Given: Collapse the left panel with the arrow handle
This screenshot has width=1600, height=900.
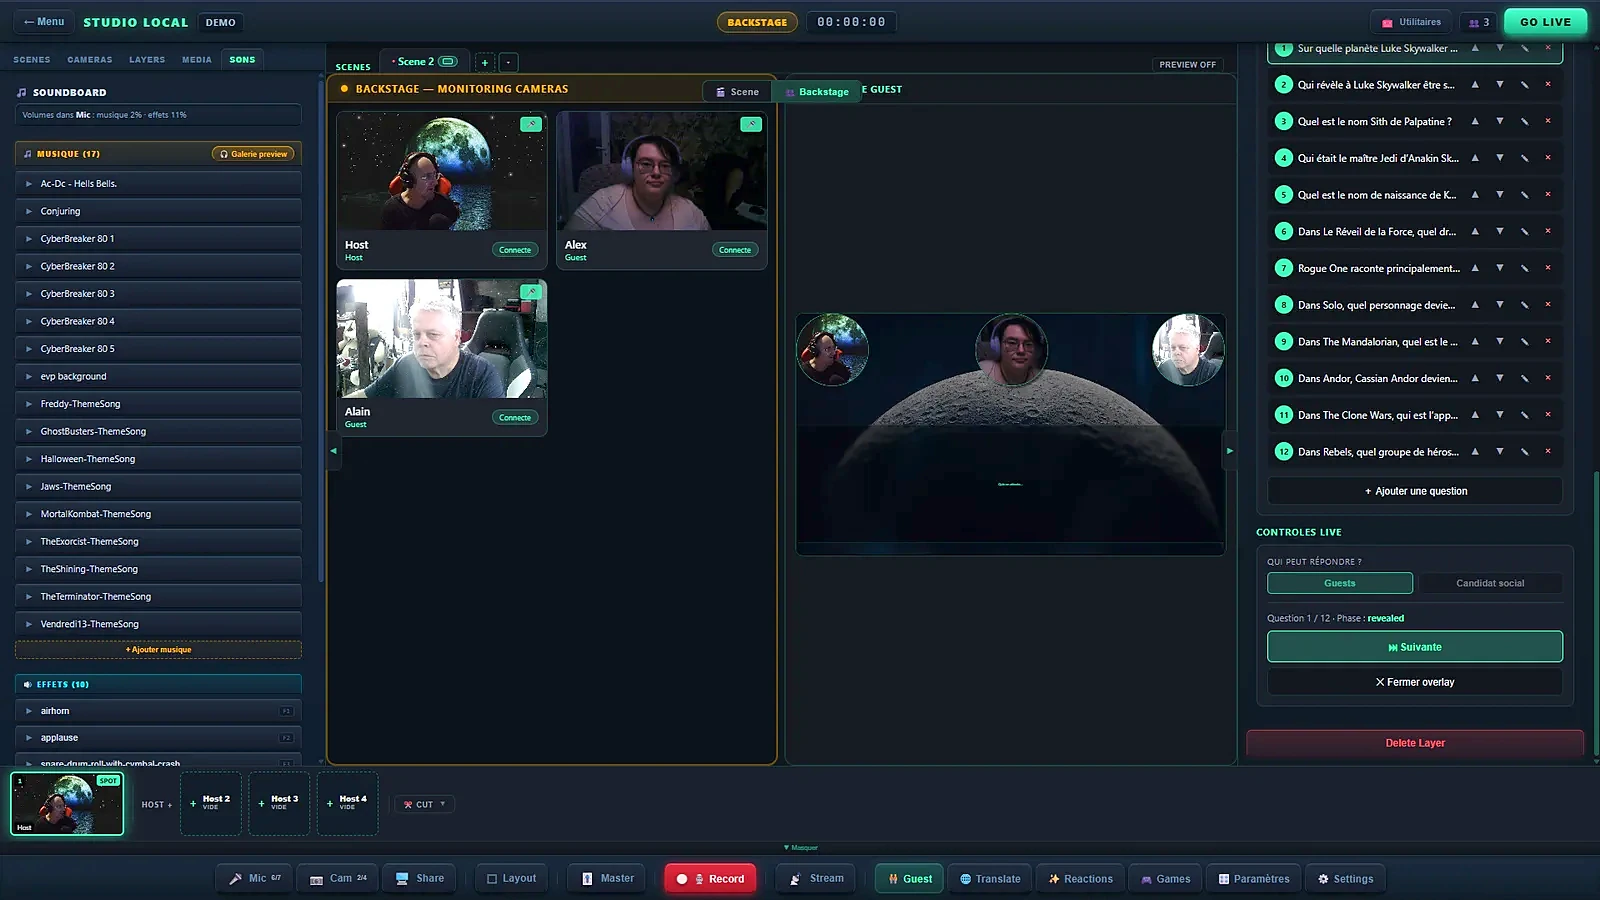Looking at the screenshot, I should [x=333, y=450].
